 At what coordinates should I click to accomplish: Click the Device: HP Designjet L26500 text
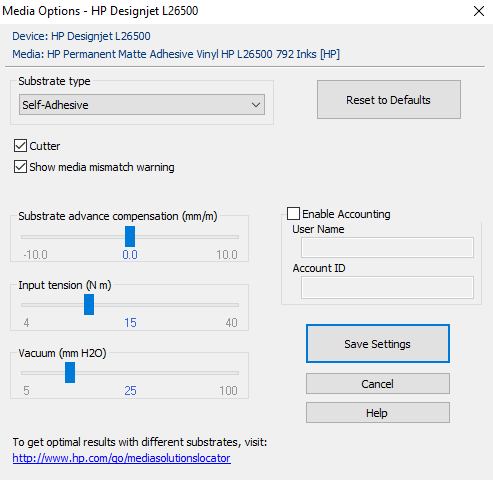pyautogui.click(x=81, y=36)
